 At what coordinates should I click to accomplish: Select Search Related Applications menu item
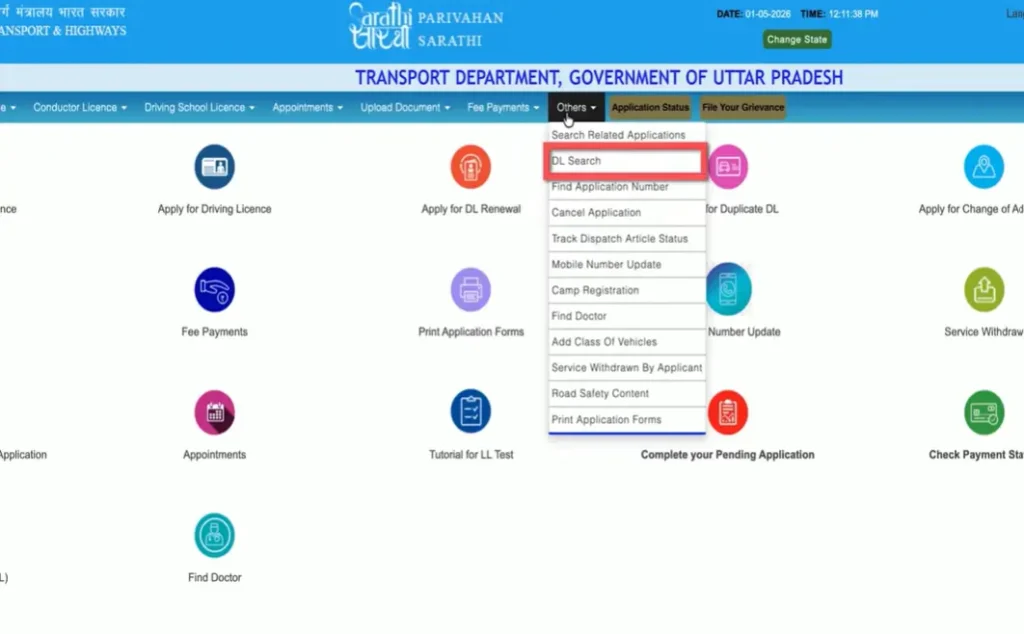point(626,135)
